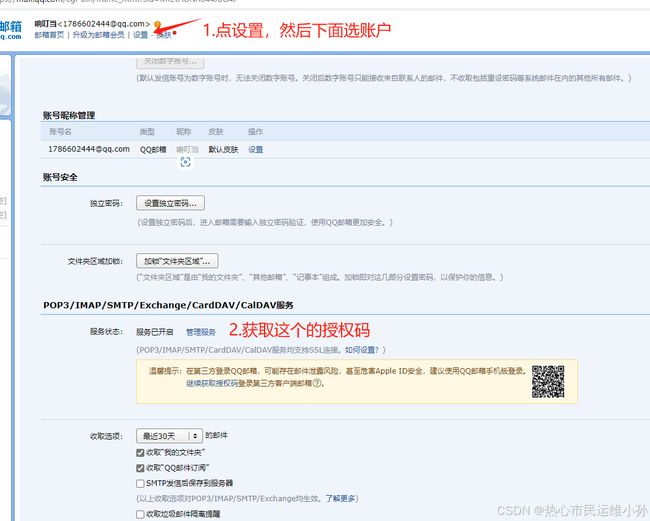Screen dimensions: 650x521
Task: Open the 邮箱首页 link
Action: (x=49, y=35)
